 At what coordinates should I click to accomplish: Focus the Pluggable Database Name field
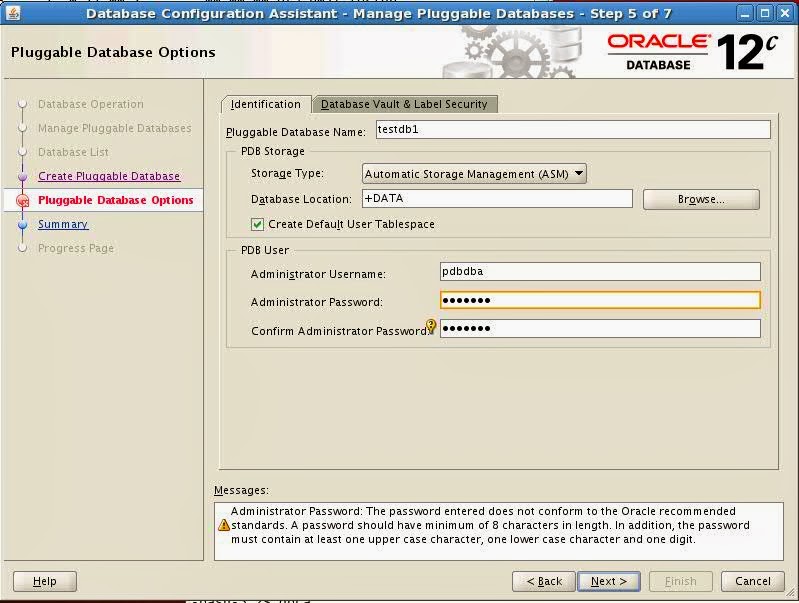point(573,129)
